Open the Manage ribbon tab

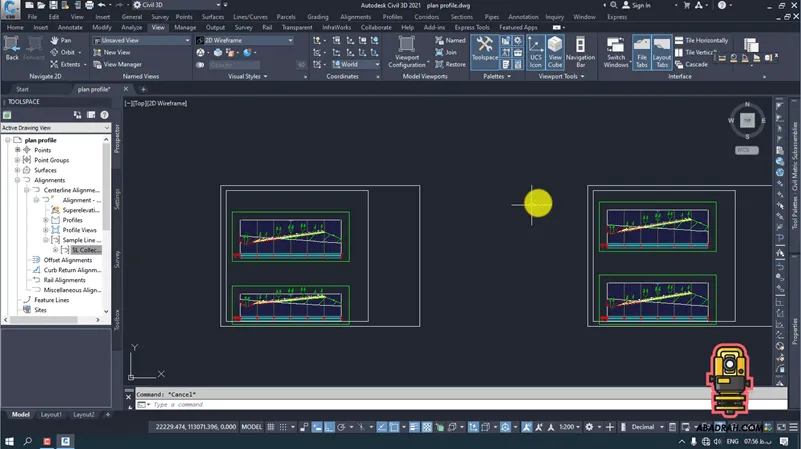[185, 28]
